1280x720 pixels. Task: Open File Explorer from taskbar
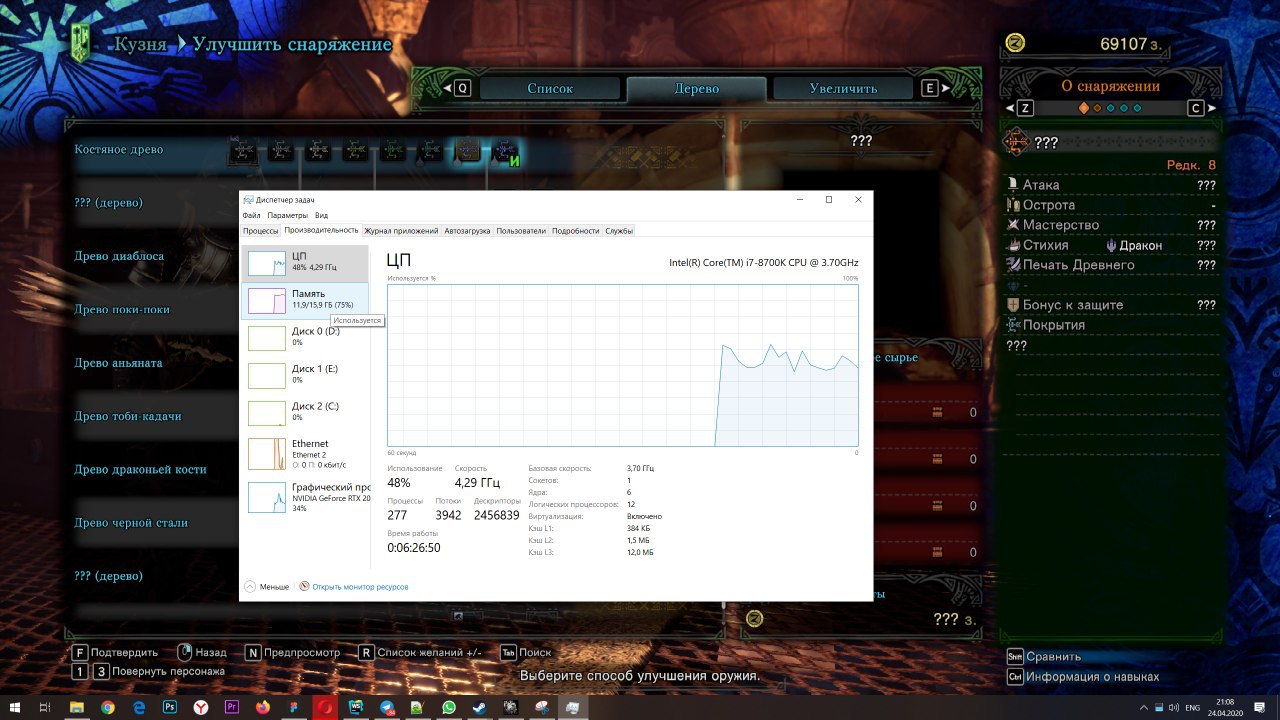tap(76, 707)
